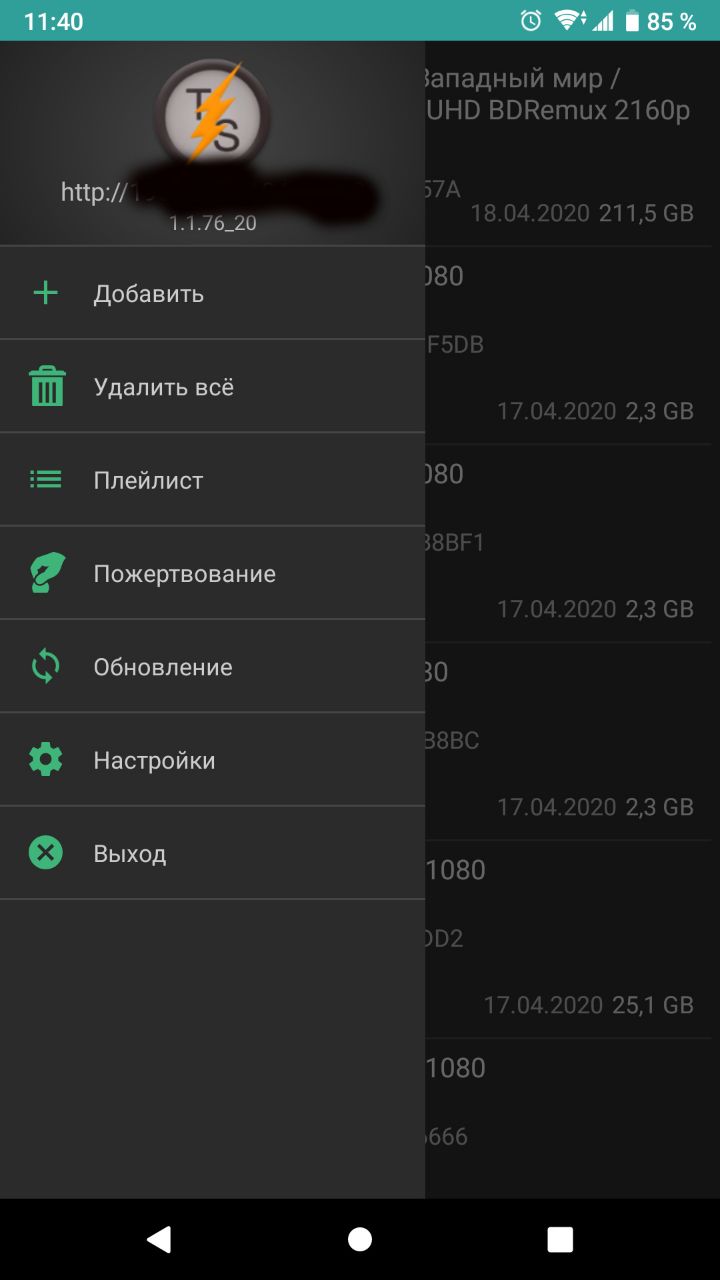Select Пожертвование in the side menu

pos(212,573)
